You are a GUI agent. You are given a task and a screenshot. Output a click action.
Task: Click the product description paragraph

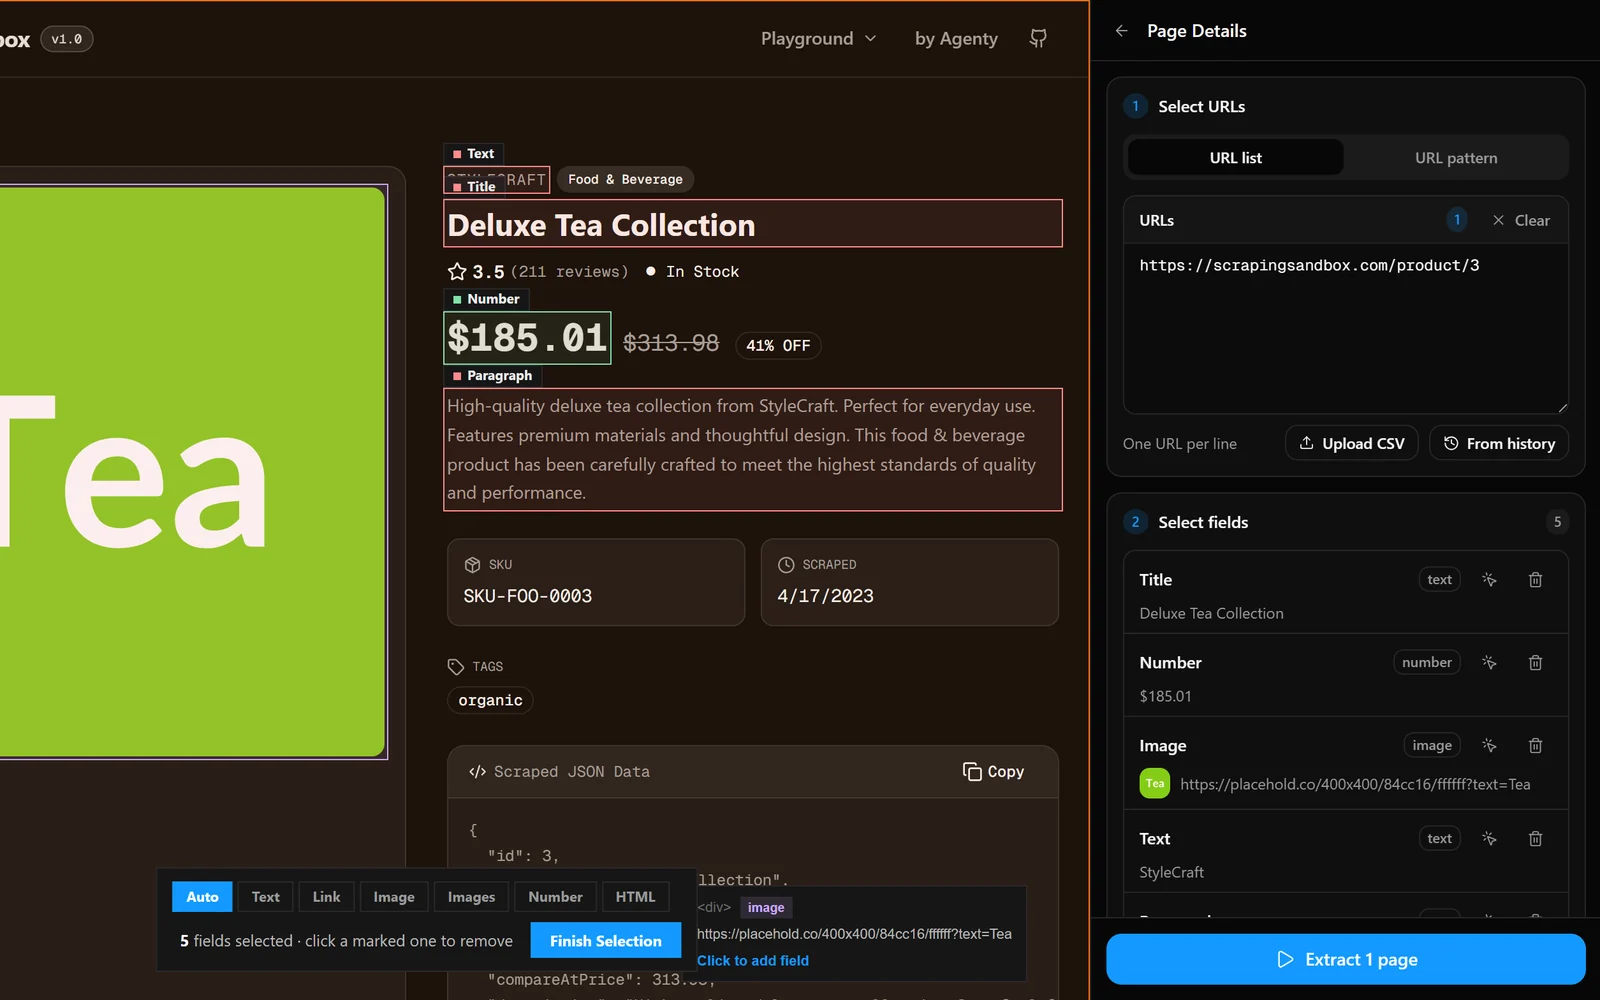[x=753, y=449]
